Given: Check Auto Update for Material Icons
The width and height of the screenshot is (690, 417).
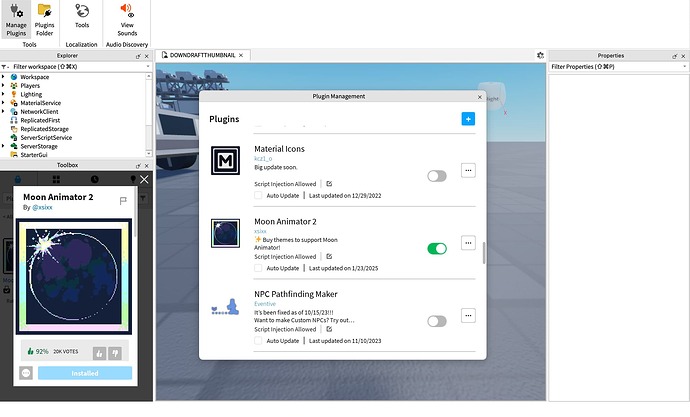Looking at the screenshot, I should click(258, 195).
